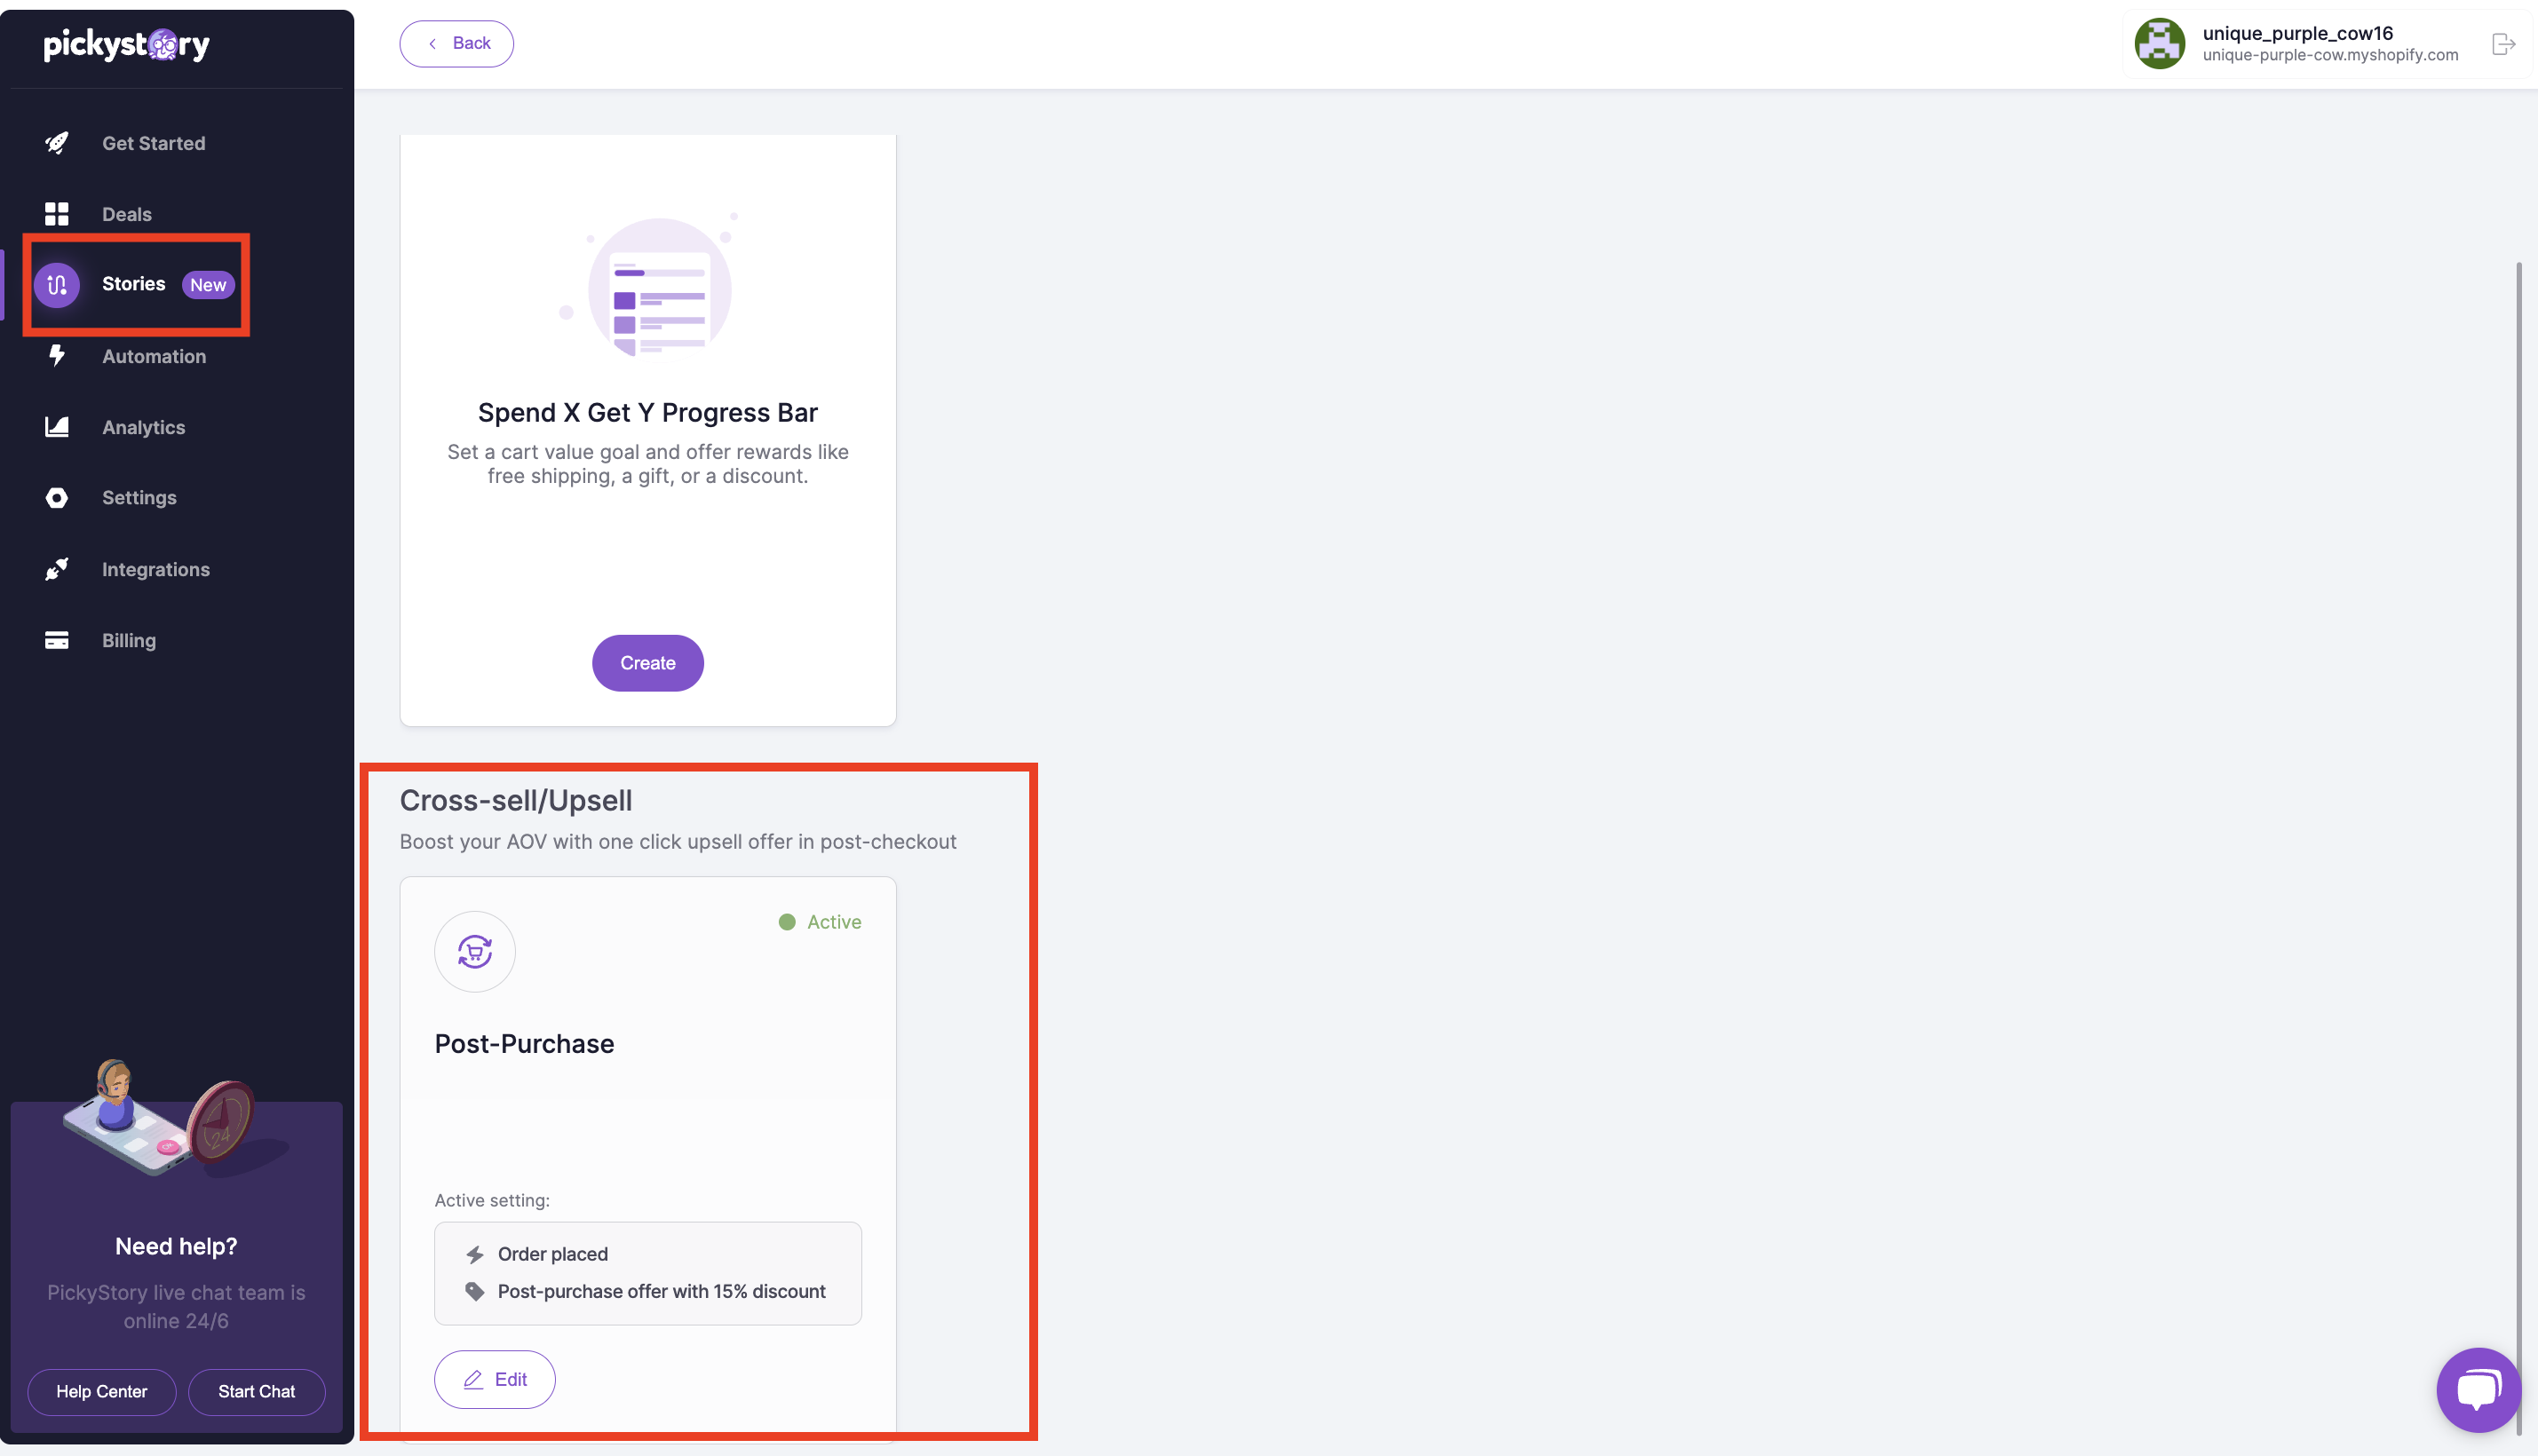Viewport: 2538px width, 1456px height.
Task: Click the Analytics chart icon
Action: coord(57,427)
